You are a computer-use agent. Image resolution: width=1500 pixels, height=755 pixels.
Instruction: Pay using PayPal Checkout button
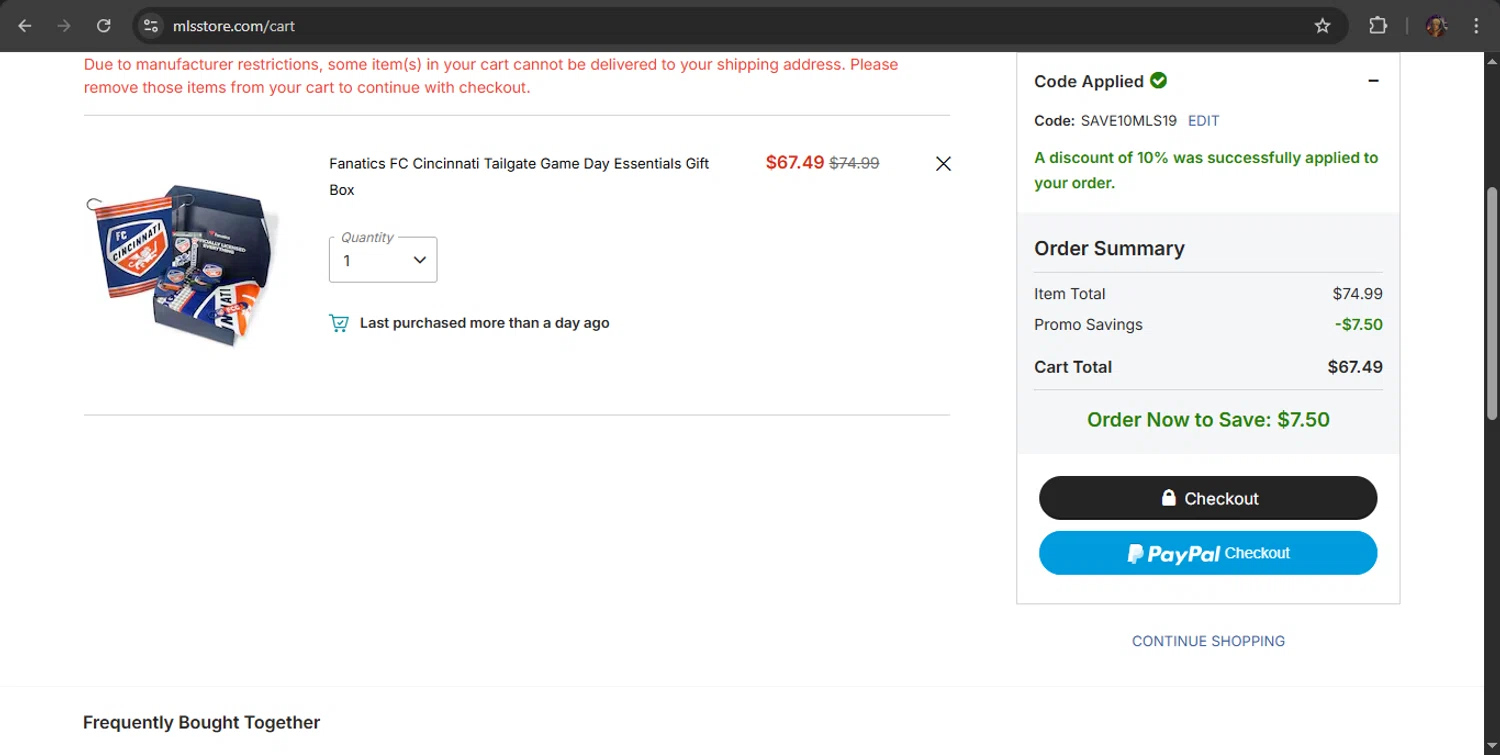(x=1208, y=553)
